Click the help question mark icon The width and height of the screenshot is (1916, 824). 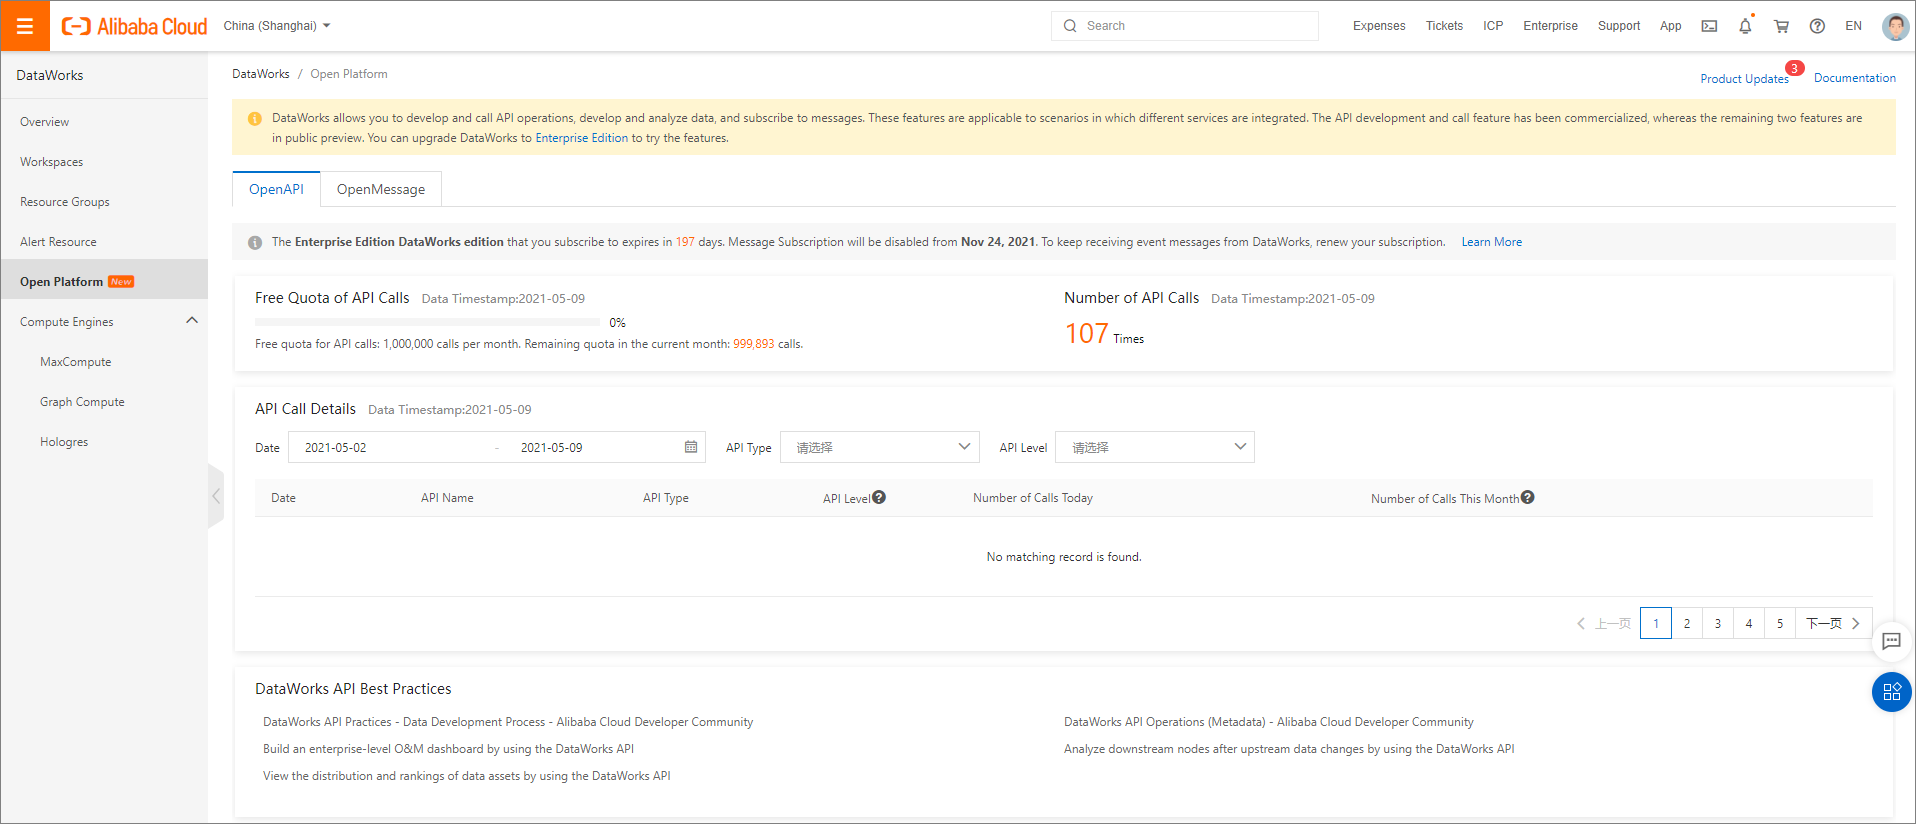click(x=1817, y=26)
